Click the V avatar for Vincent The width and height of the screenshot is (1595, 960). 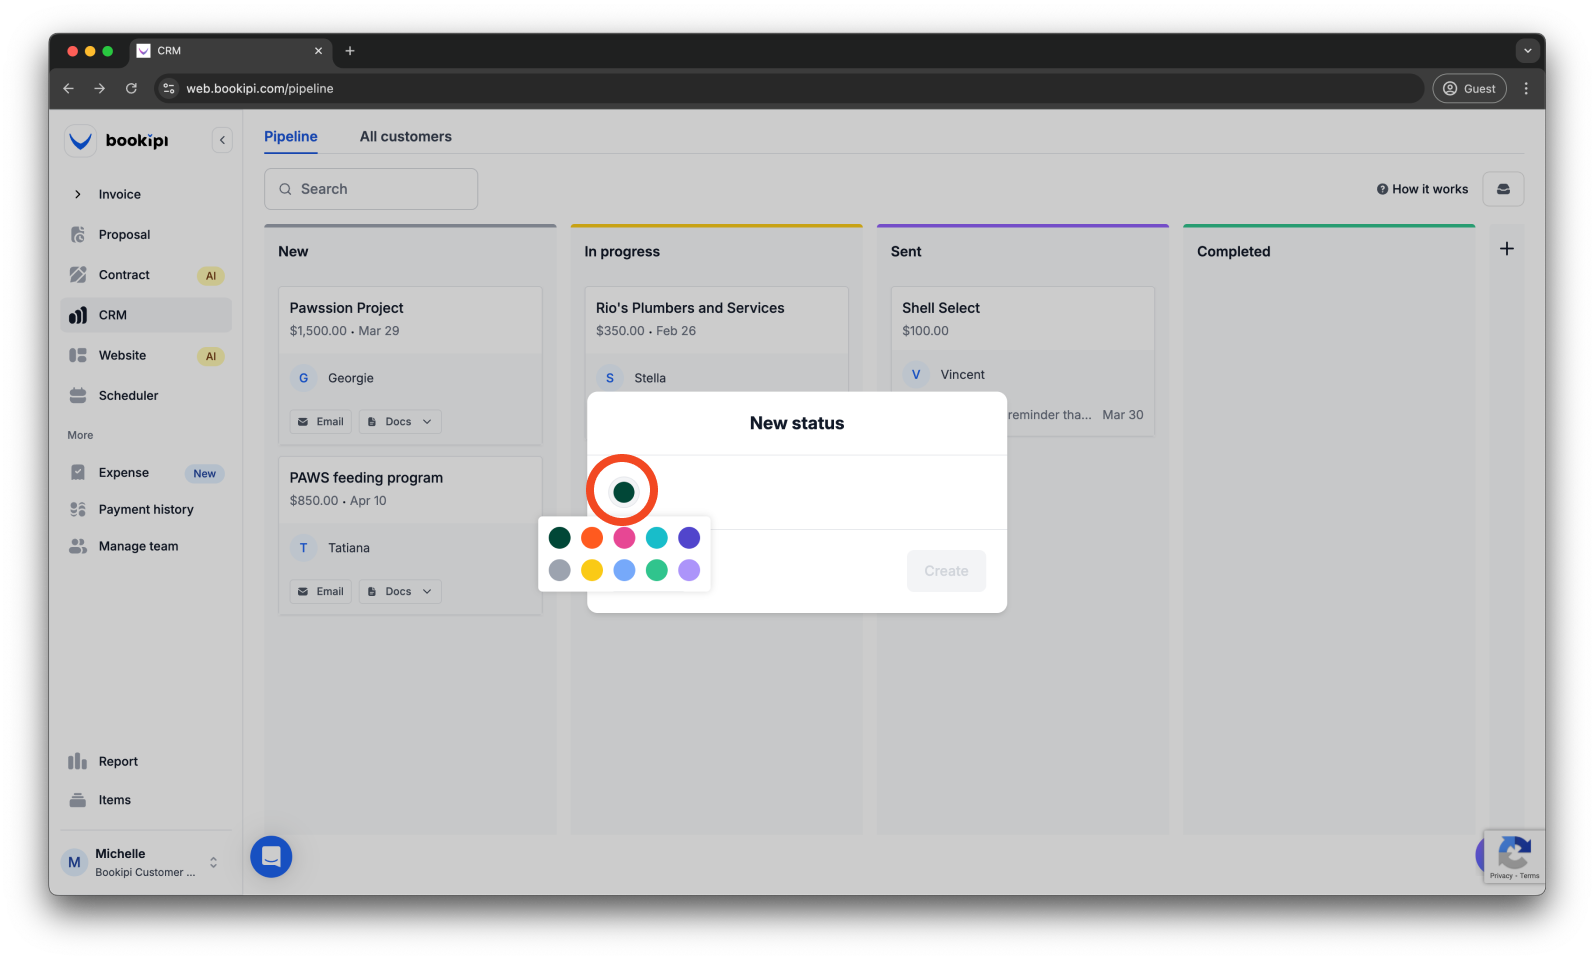pyautogui.click(x=916, y=375)
